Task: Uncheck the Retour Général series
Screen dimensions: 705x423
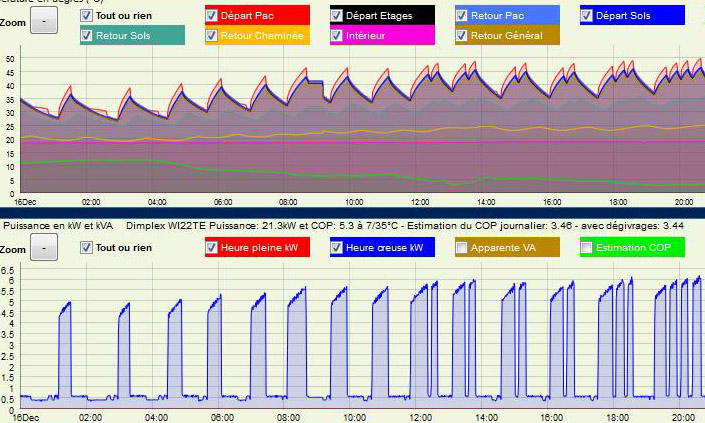Action: pos(461,36)
